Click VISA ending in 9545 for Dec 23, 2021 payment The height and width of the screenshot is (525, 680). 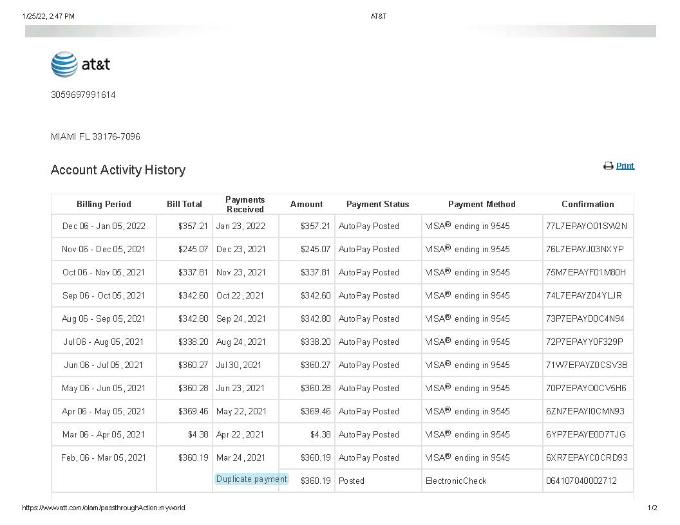pyautogui.click(x=467, y=249)
